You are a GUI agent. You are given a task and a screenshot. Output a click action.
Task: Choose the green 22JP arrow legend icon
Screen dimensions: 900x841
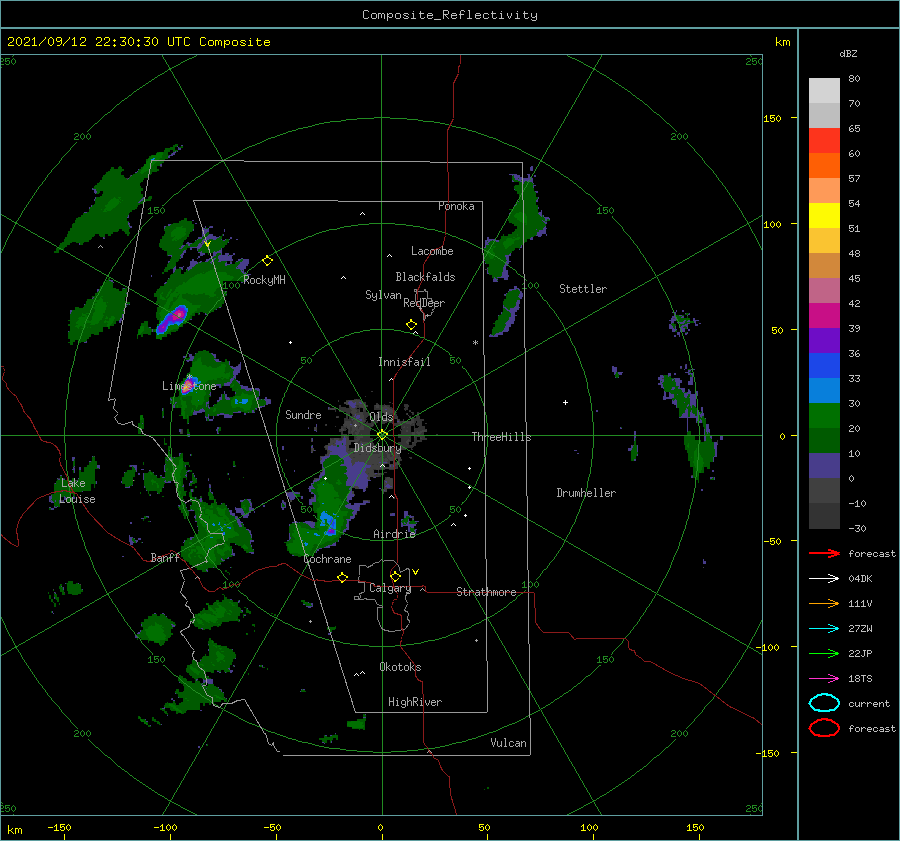(824, 653)
